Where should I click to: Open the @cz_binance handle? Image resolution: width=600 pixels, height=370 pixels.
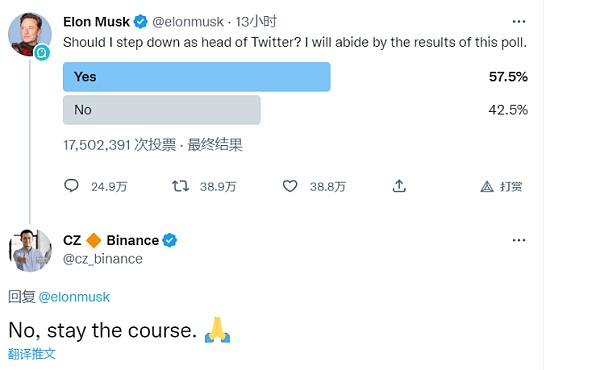[x=103, y=259]
